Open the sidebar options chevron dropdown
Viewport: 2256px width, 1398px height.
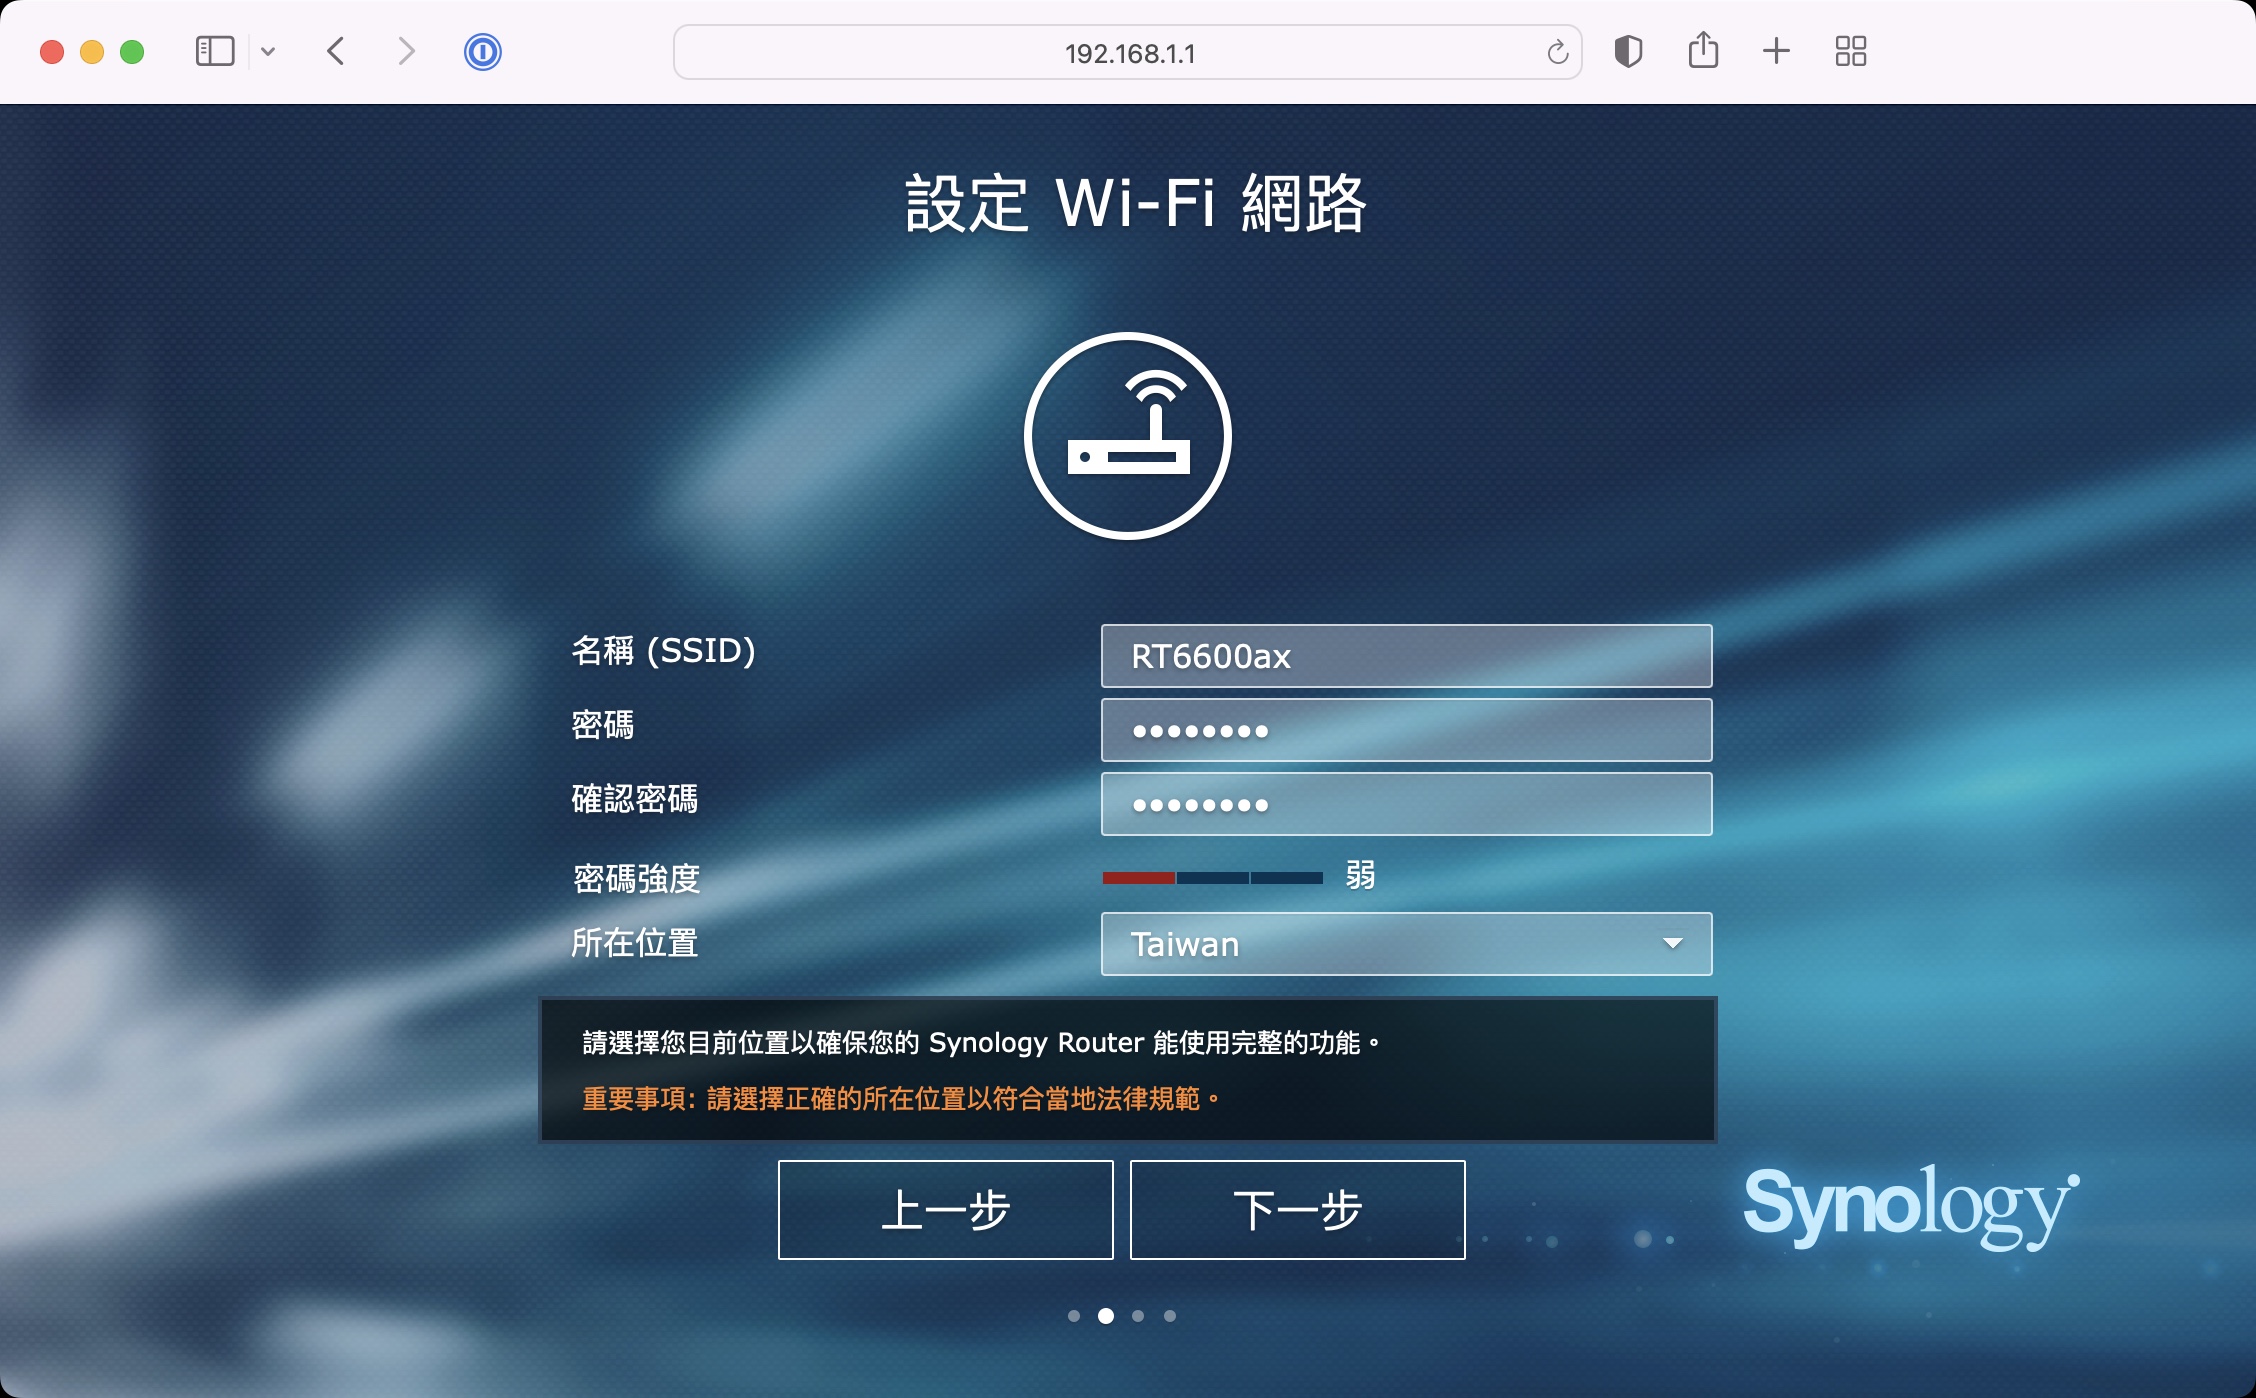tap(268, 52)
